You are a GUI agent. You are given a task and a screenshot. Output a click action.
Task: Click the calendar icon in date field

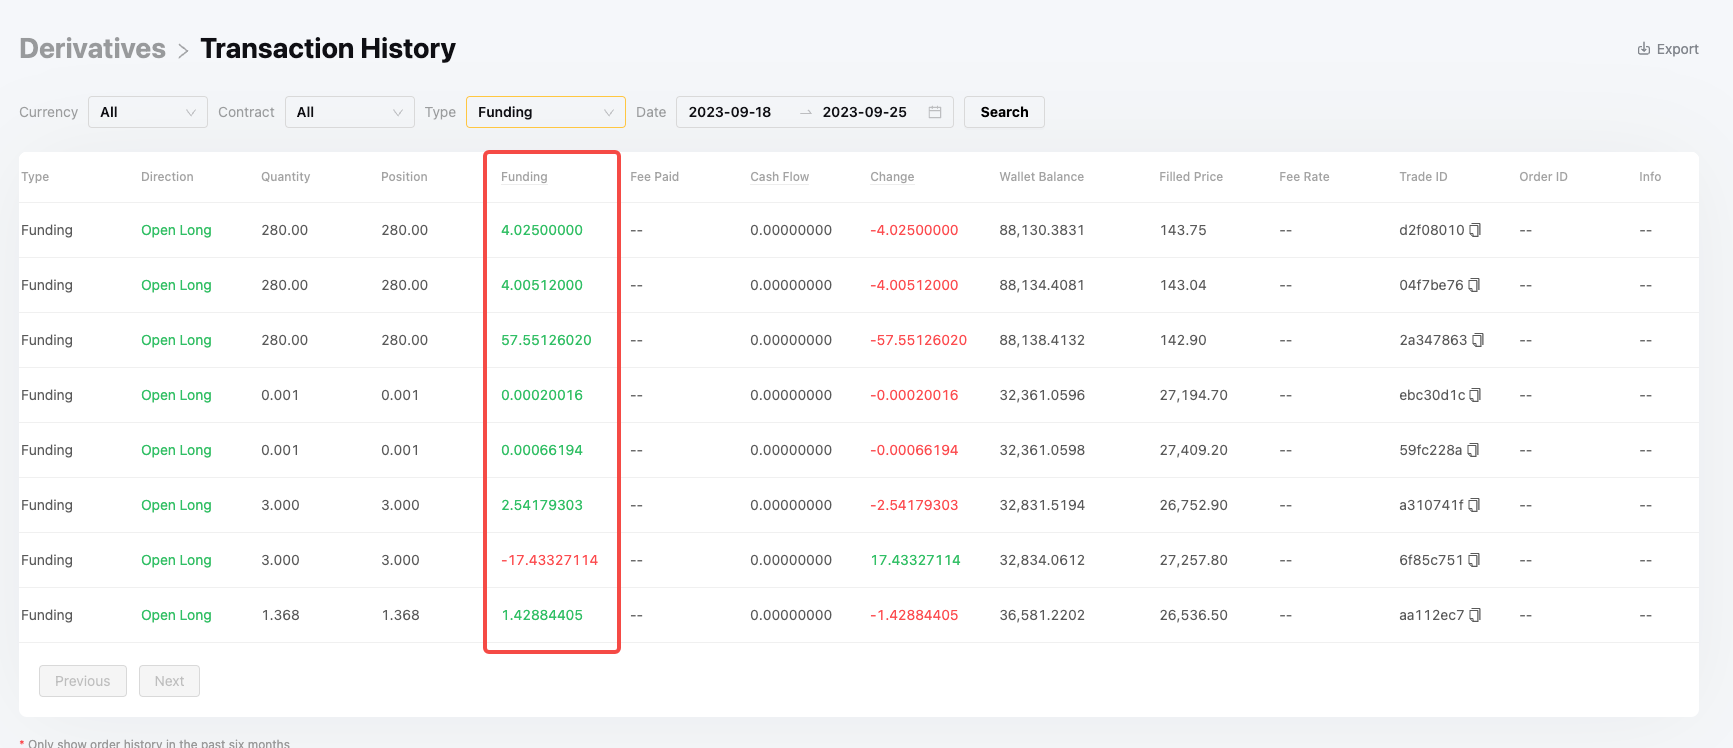point(935,112)
